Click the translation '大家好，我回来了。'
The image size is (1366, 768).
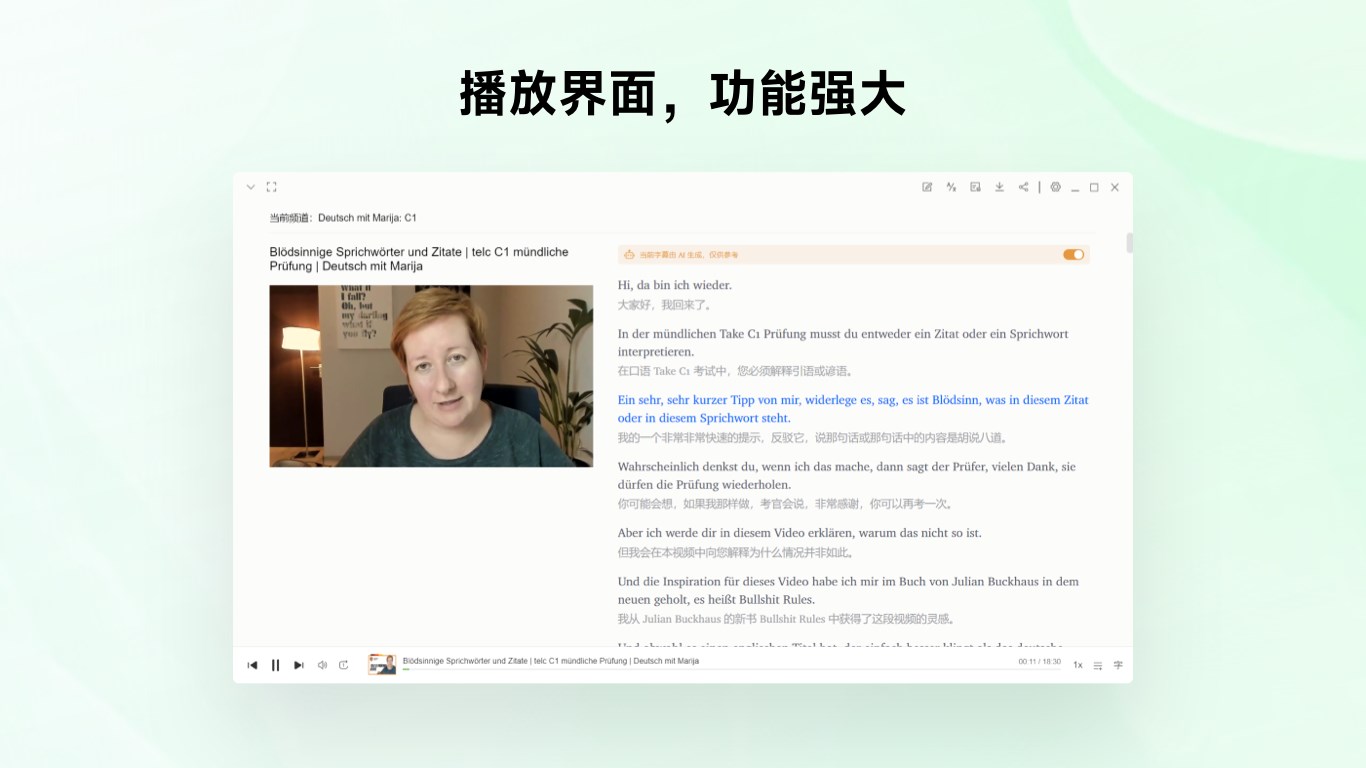[x=665, y=305]
